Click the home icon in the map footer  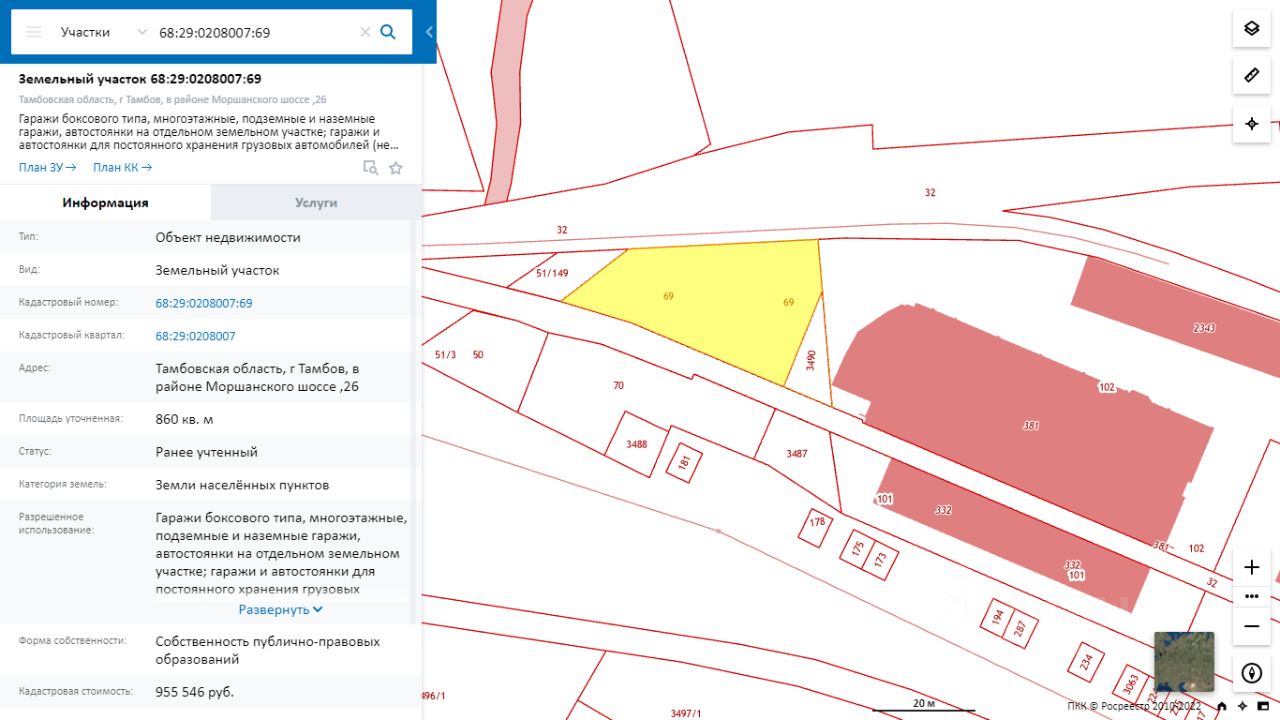(1222, 706)
